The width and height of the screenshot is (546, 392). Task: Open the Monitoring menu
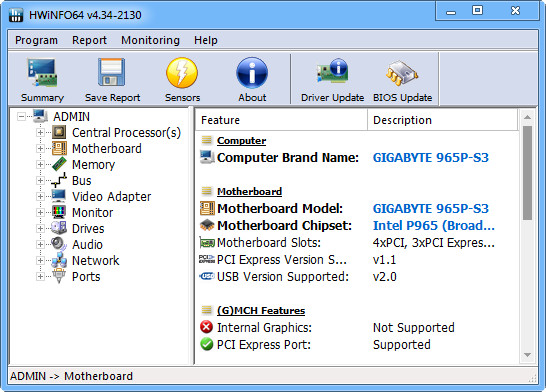[x=150, y=40]
